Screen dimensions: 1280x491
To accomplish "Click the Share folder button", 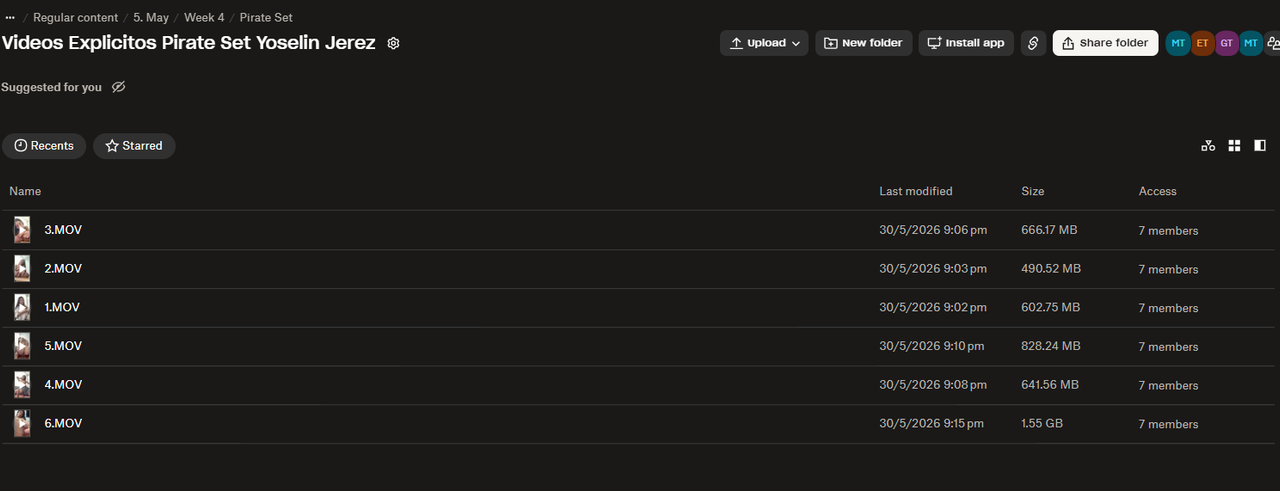I will [1105, 43].
